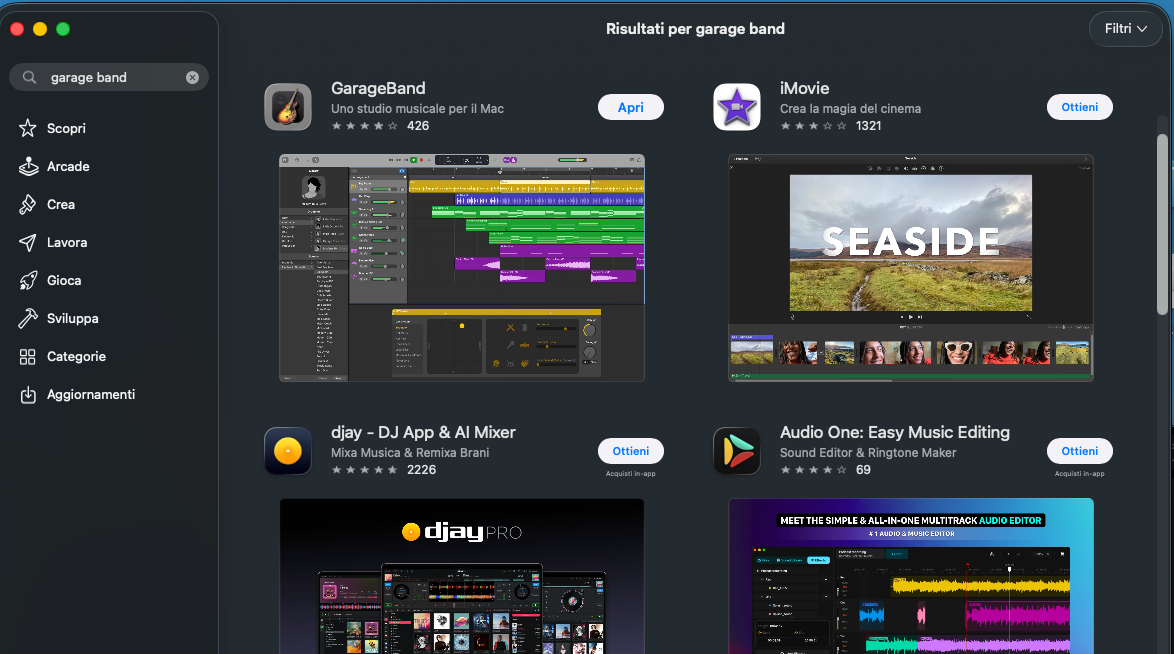Go to Aggiornamenti in the sidebar

click(91, 395)
